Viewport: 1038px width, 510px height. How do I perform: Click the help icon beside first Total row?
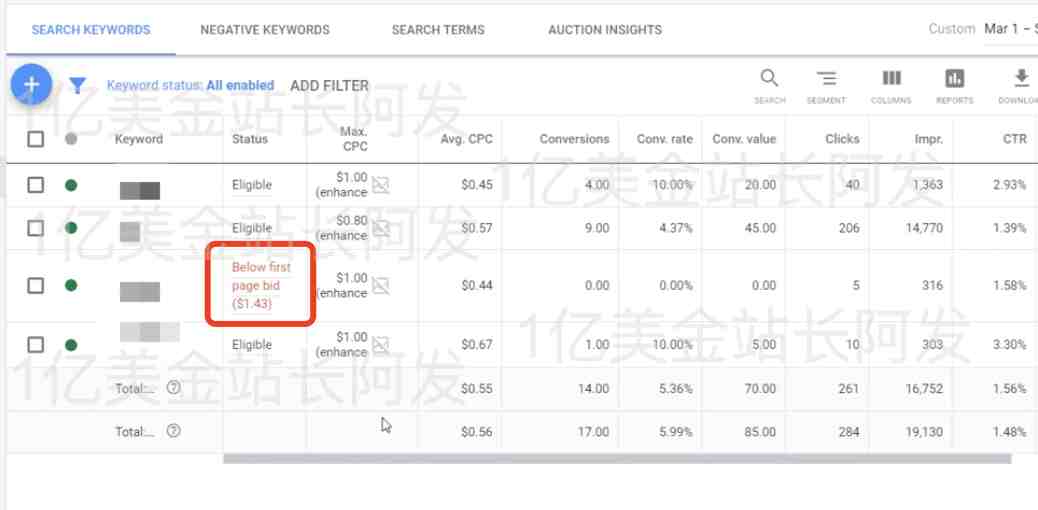tap(173, 387)
